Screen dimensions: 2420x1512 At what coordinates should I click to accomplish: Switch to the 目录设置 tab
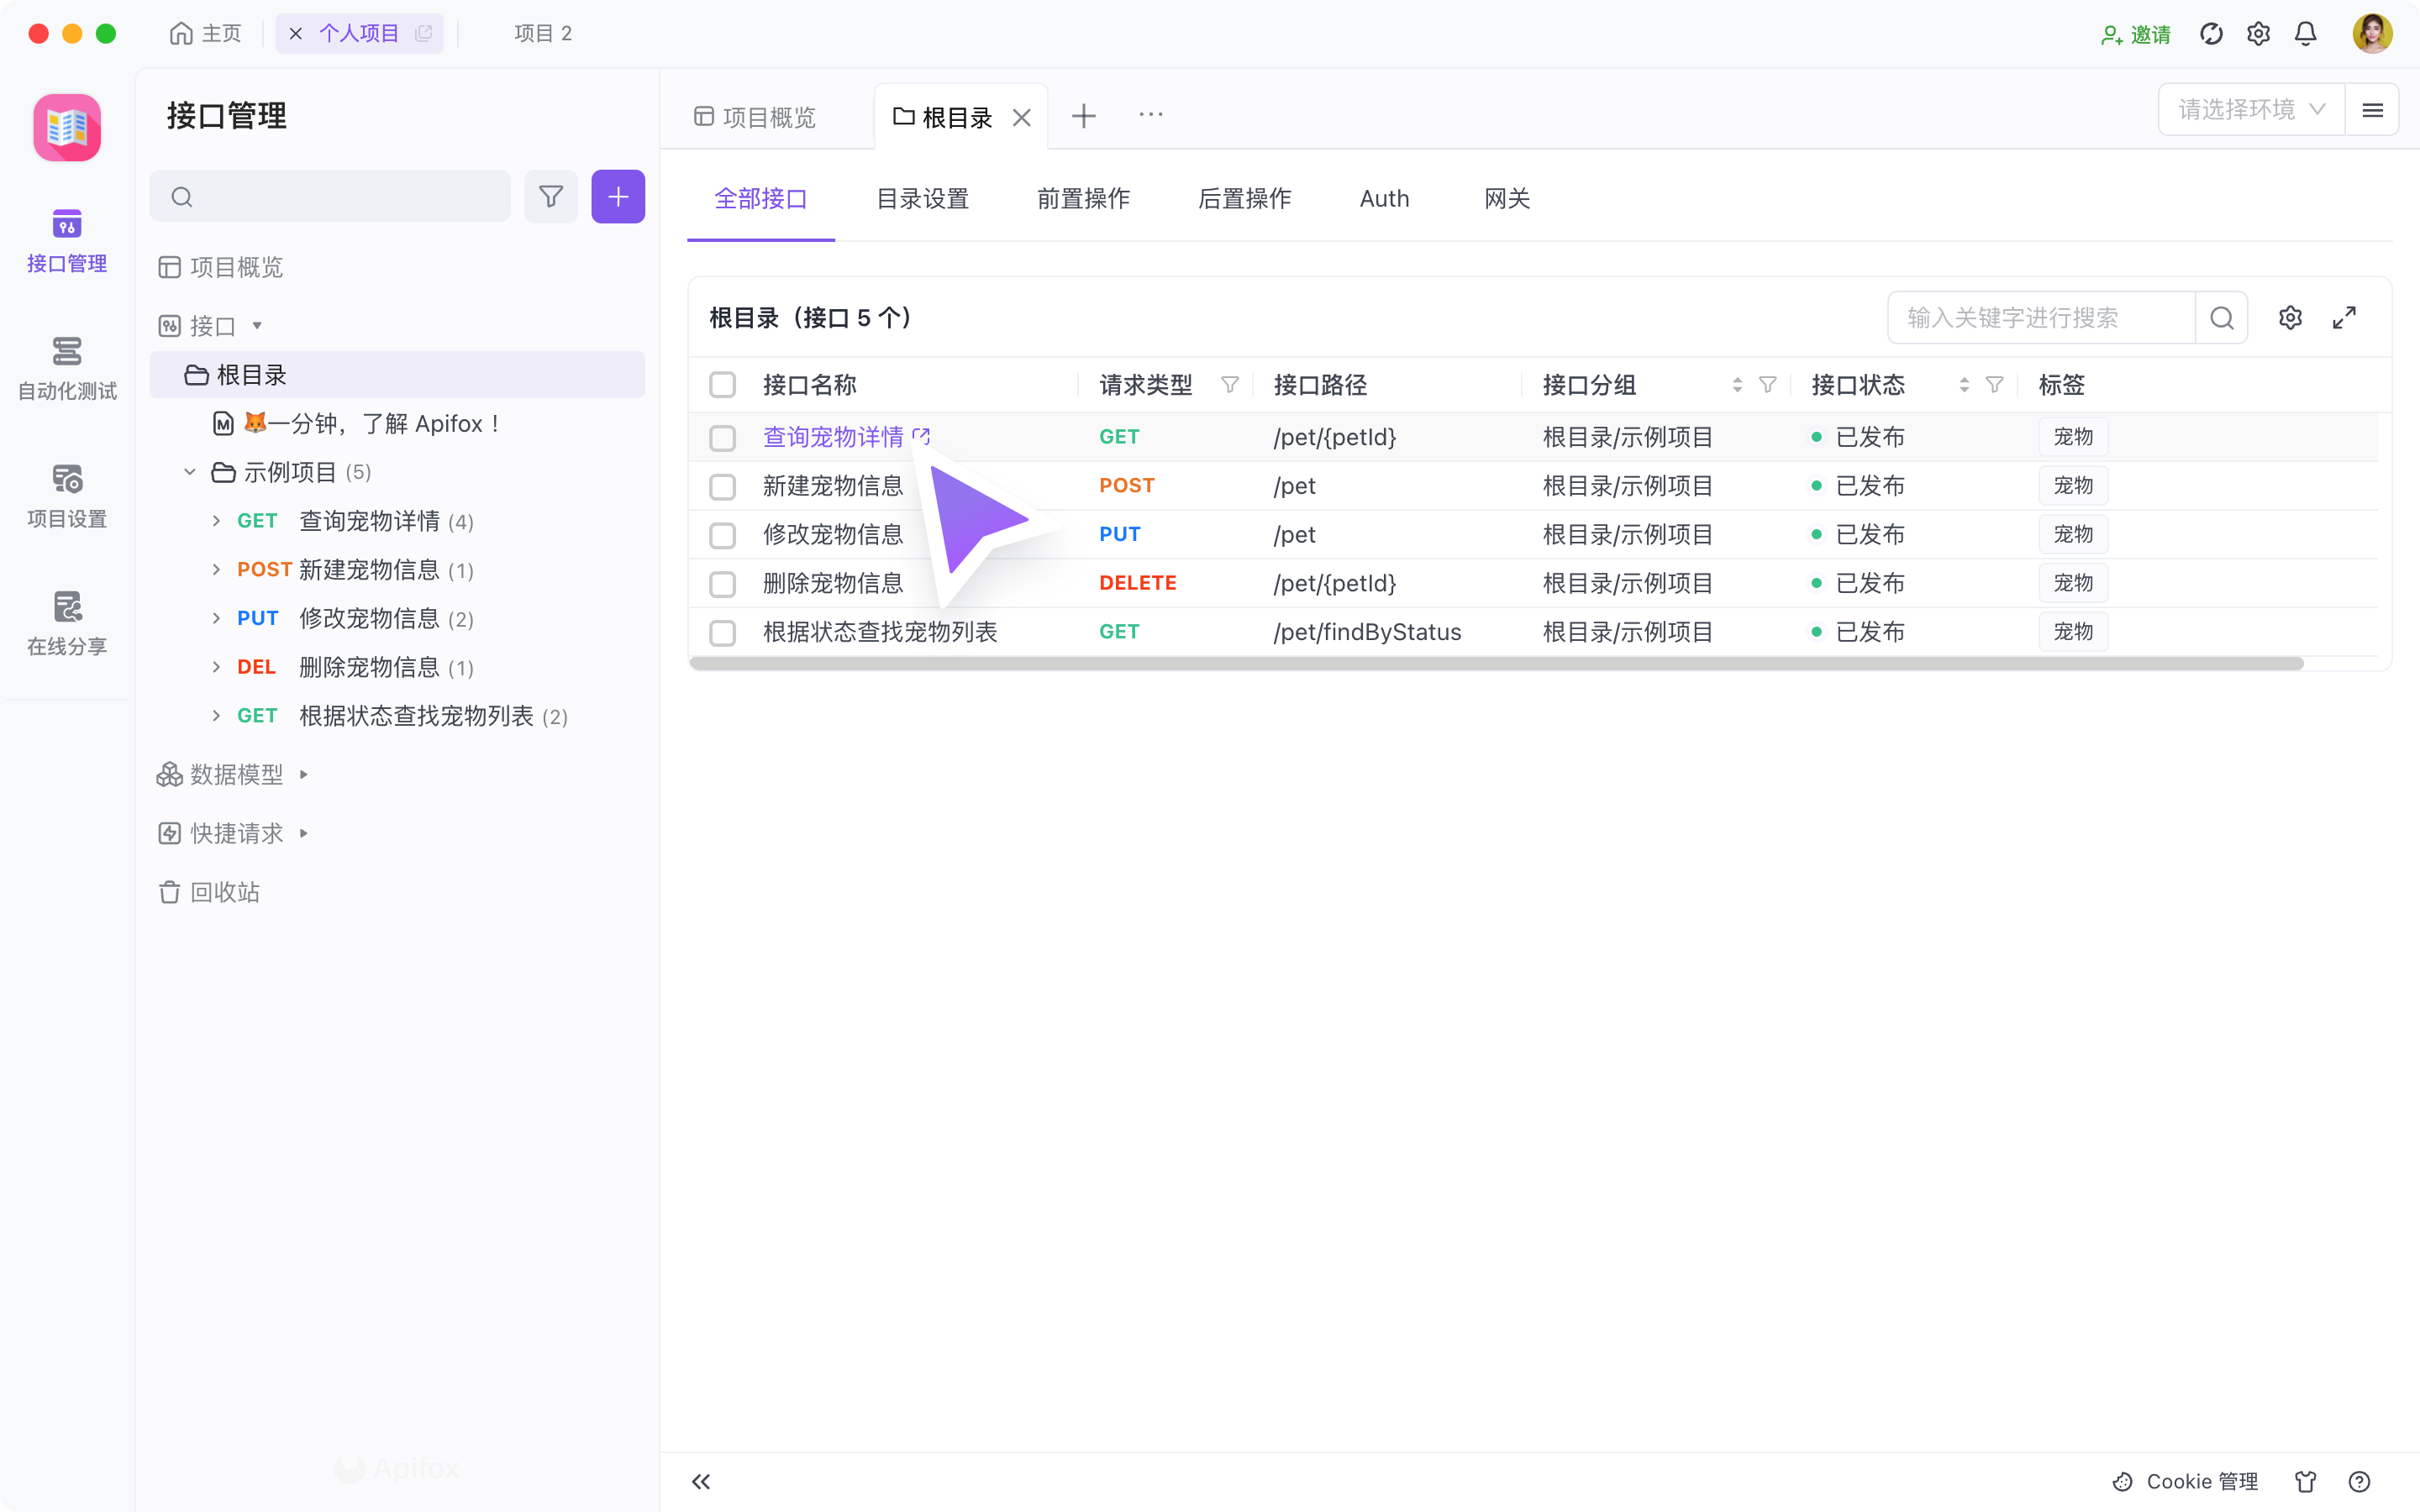pos(922,199)
